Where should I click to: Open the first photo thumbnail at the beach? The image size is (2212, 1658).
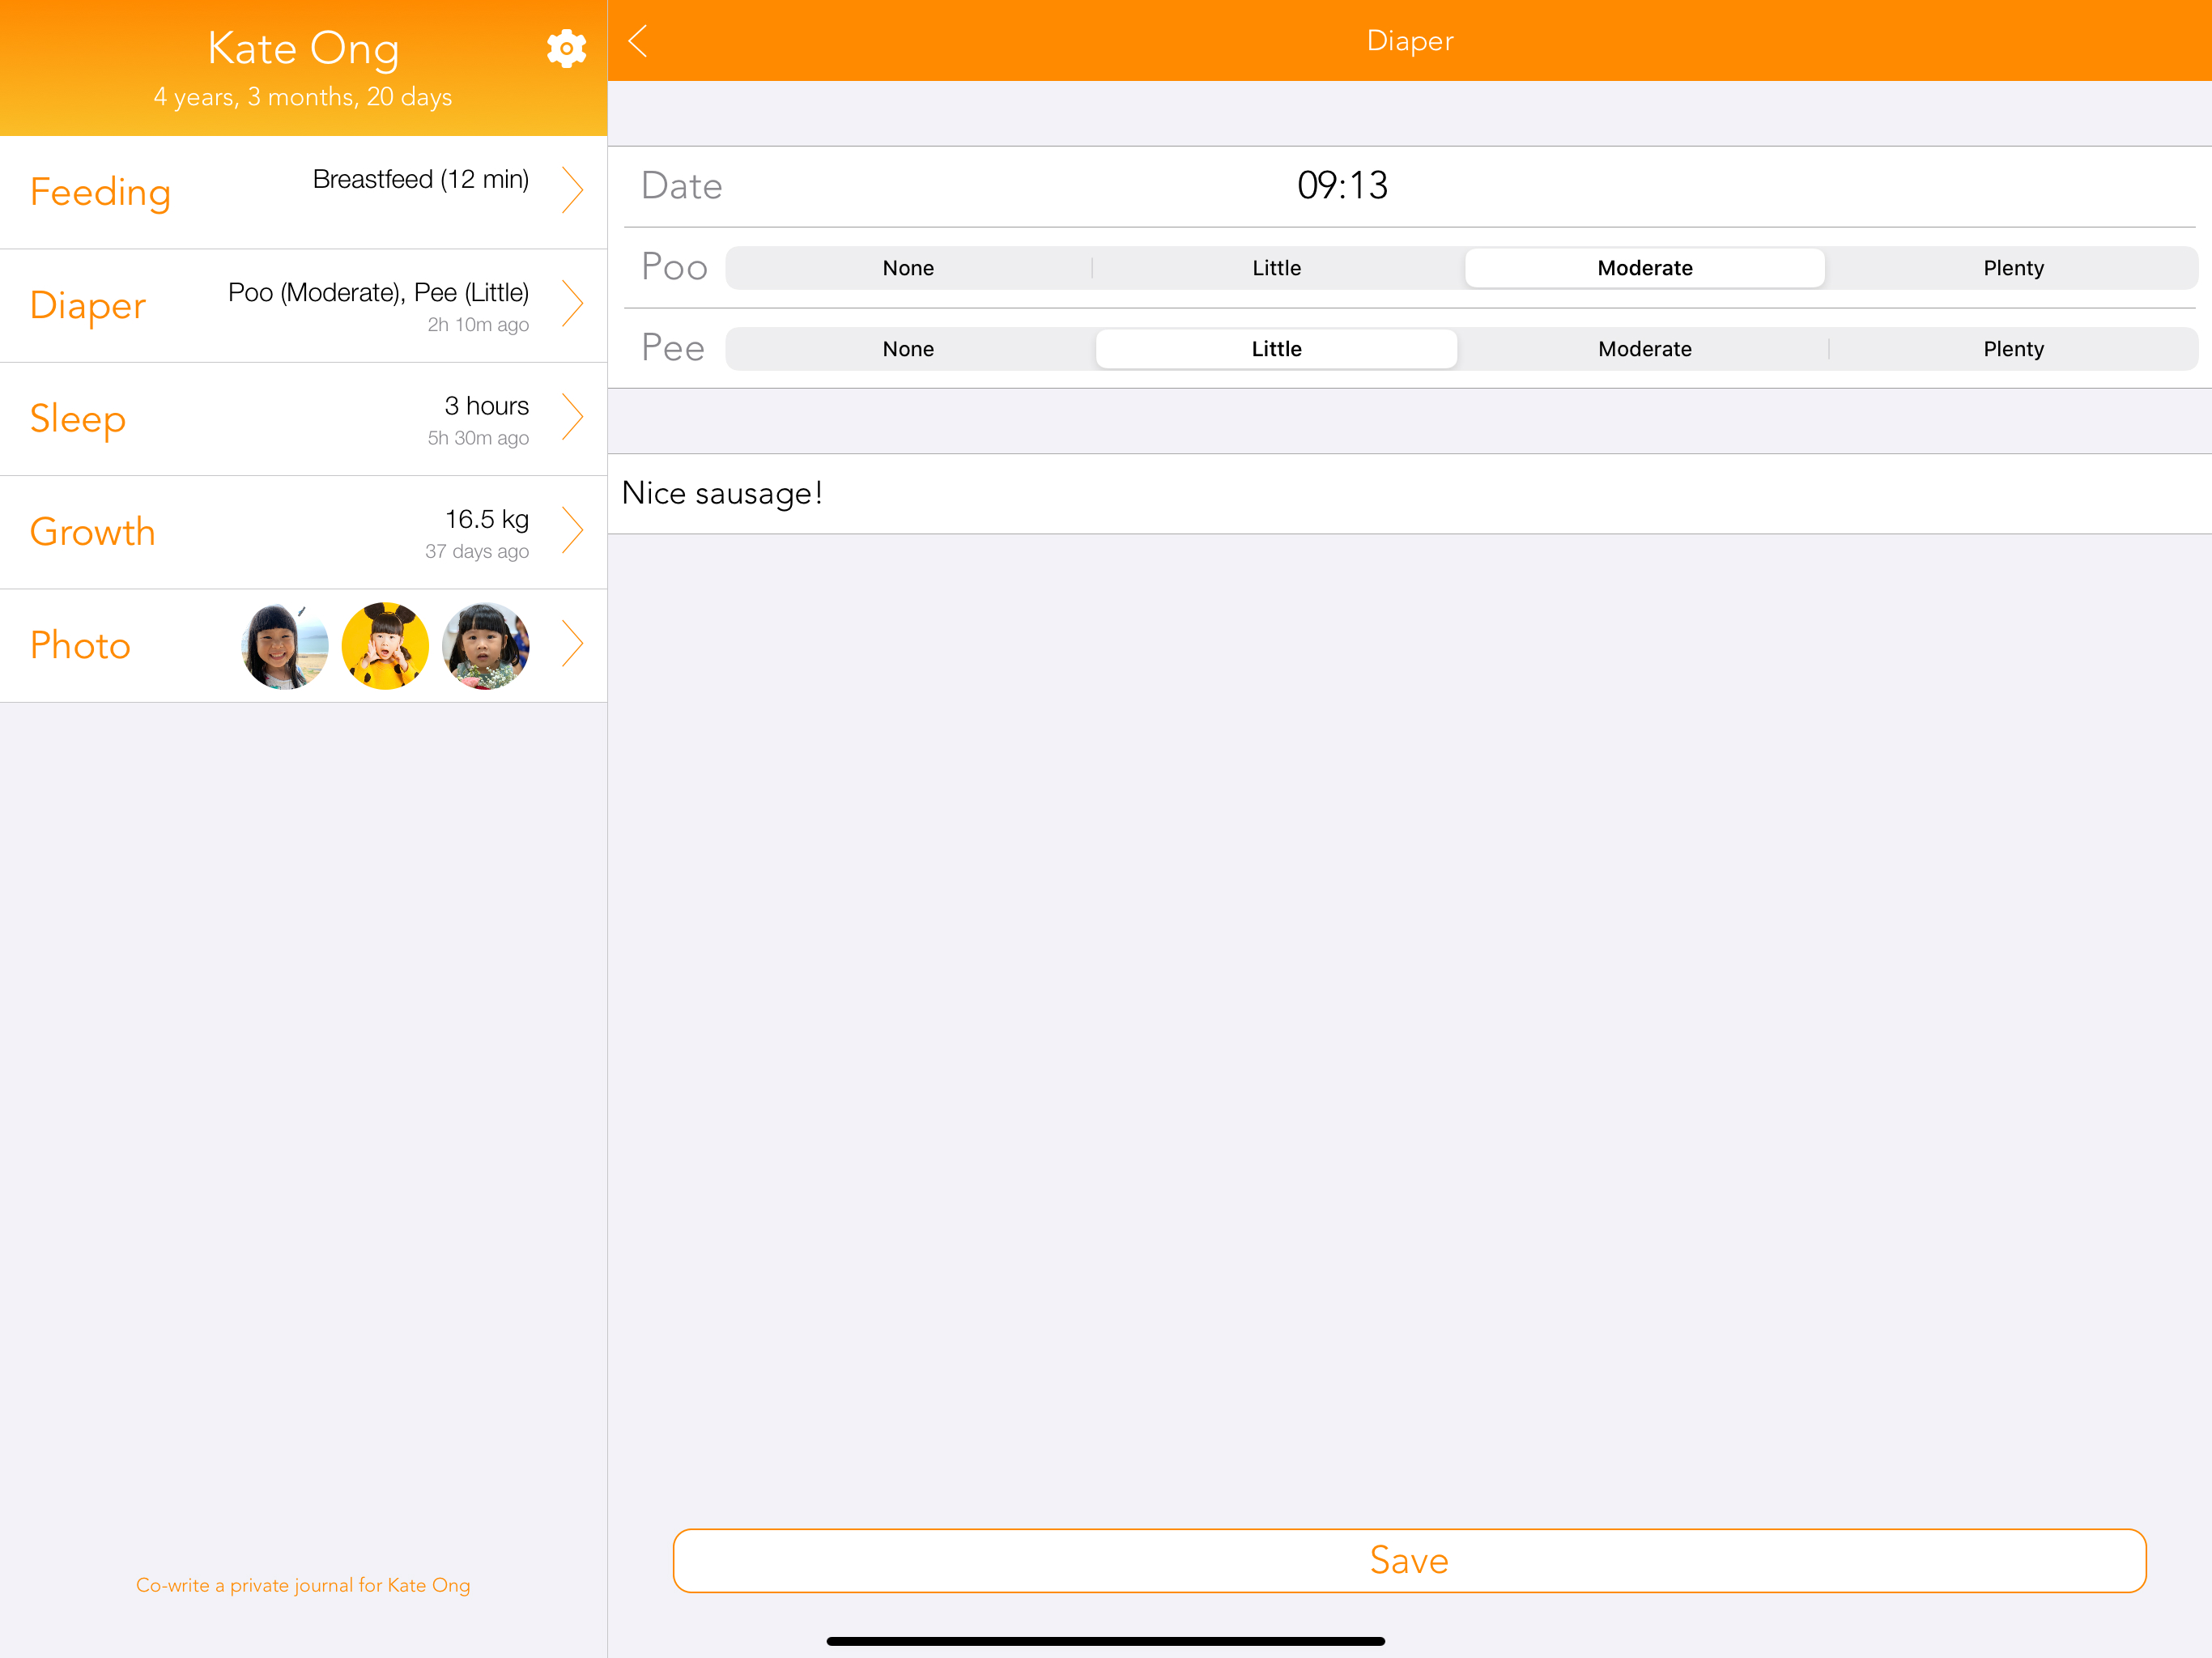pyautogui.click(x=285, y=646)
